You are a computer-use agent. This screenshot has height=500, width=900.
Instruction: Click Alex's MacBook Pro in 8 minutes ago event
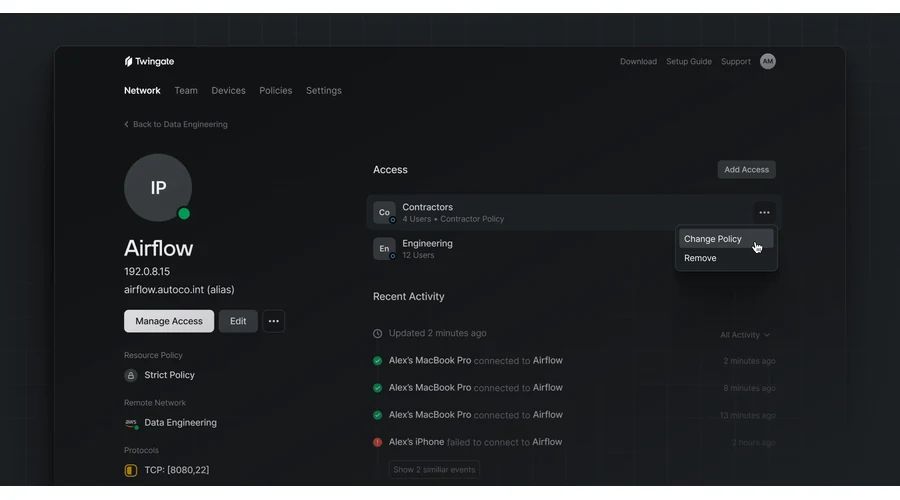pyautogui.click(x=430, y=387)
